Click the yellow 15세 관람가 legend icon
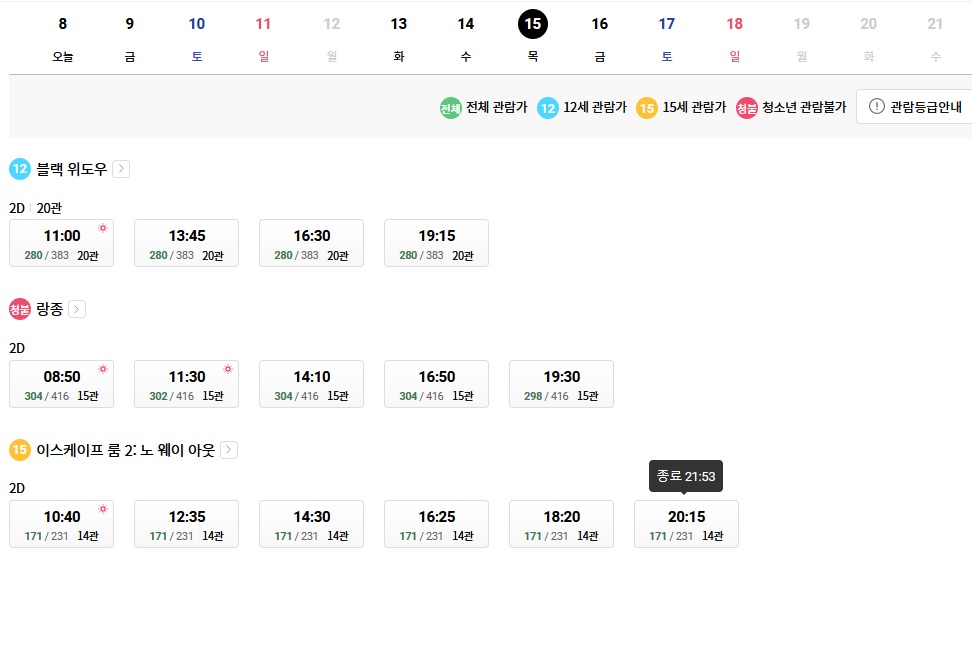972x670 pixels. [x=647, y=108]
